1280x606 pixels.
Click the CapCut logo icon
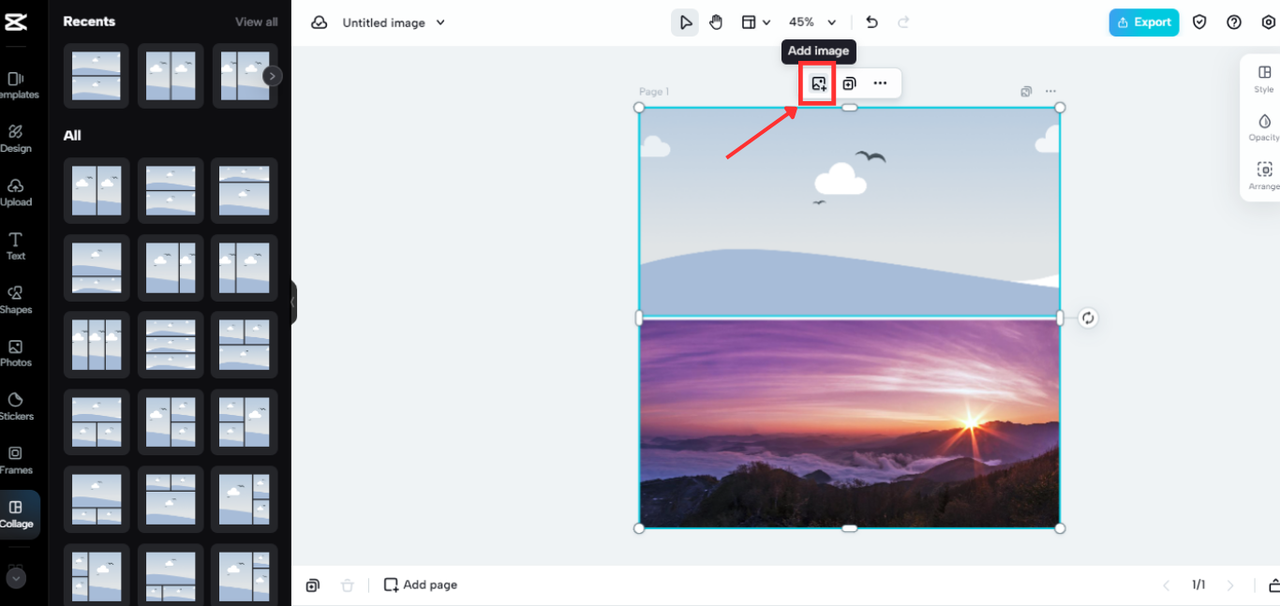(15, 23)
